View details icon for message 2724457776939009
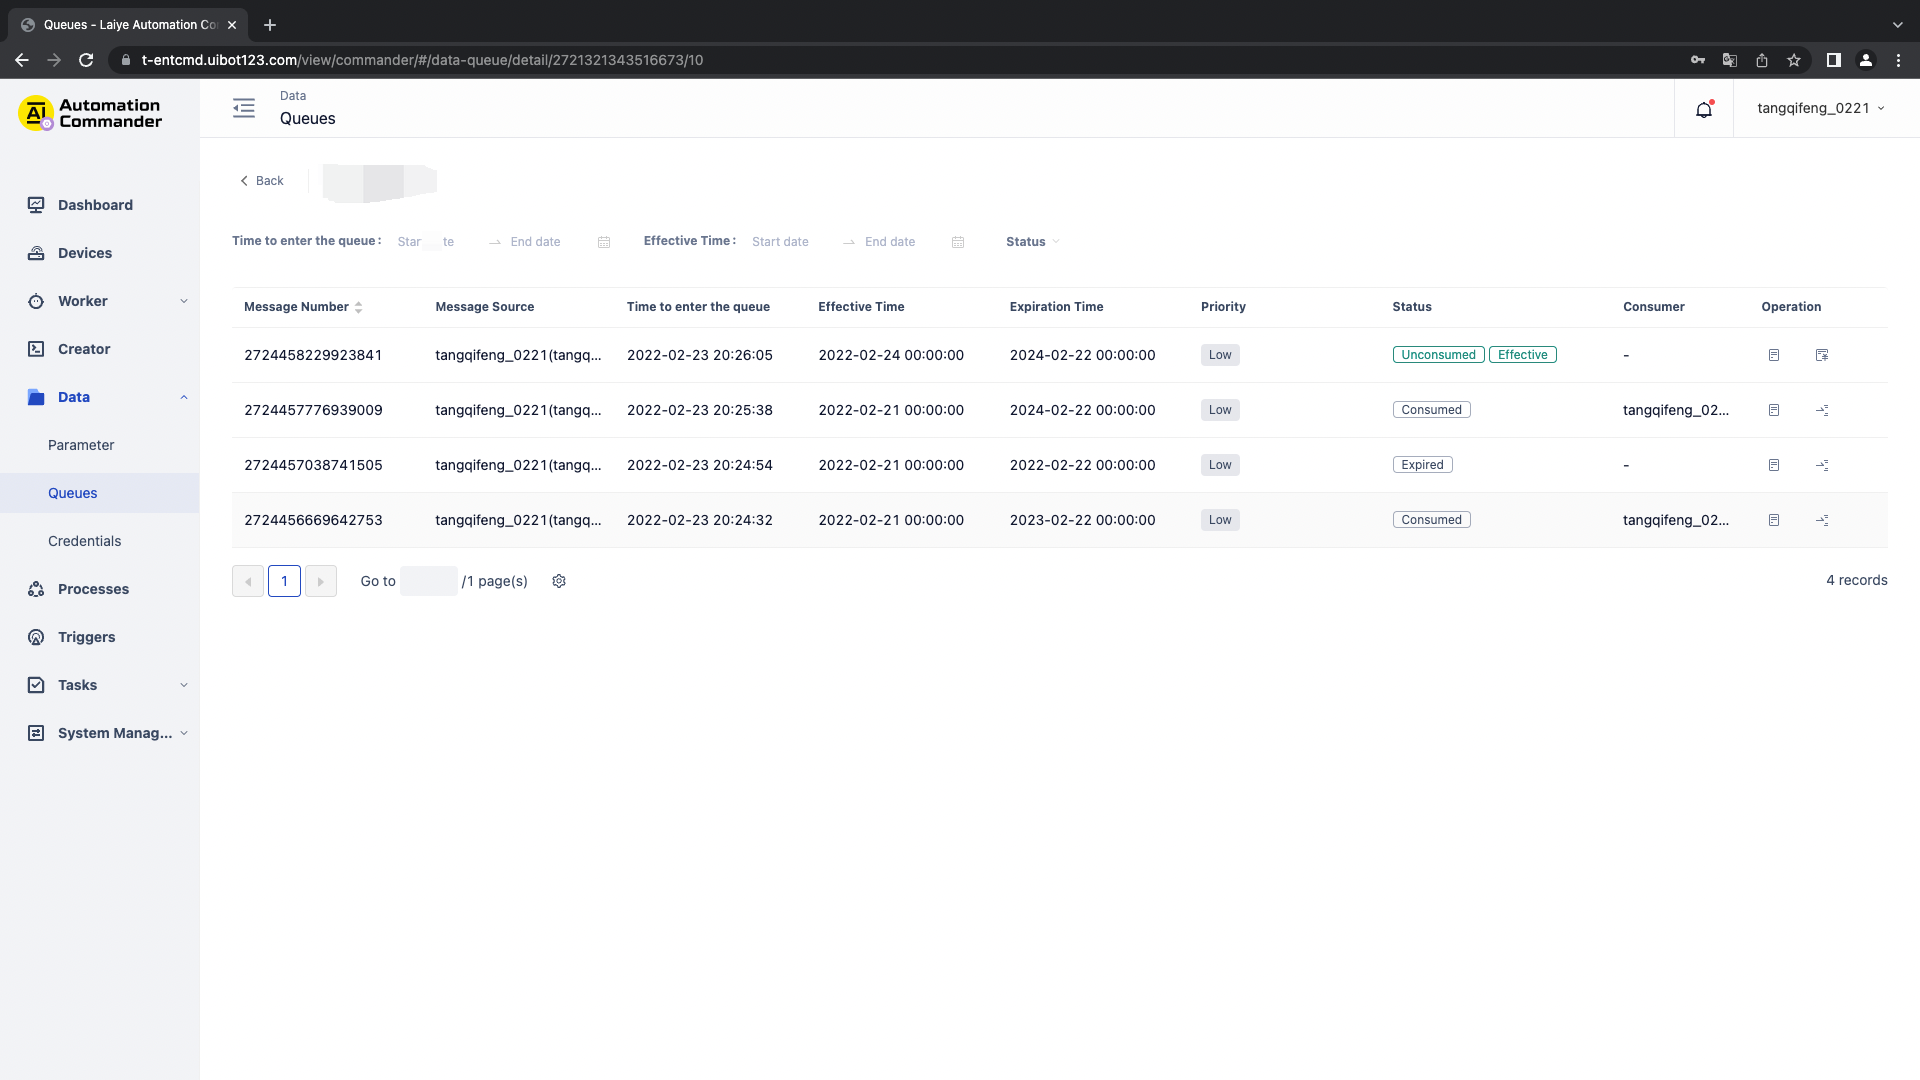The image size is (1920, 1080). [1774, 410]
